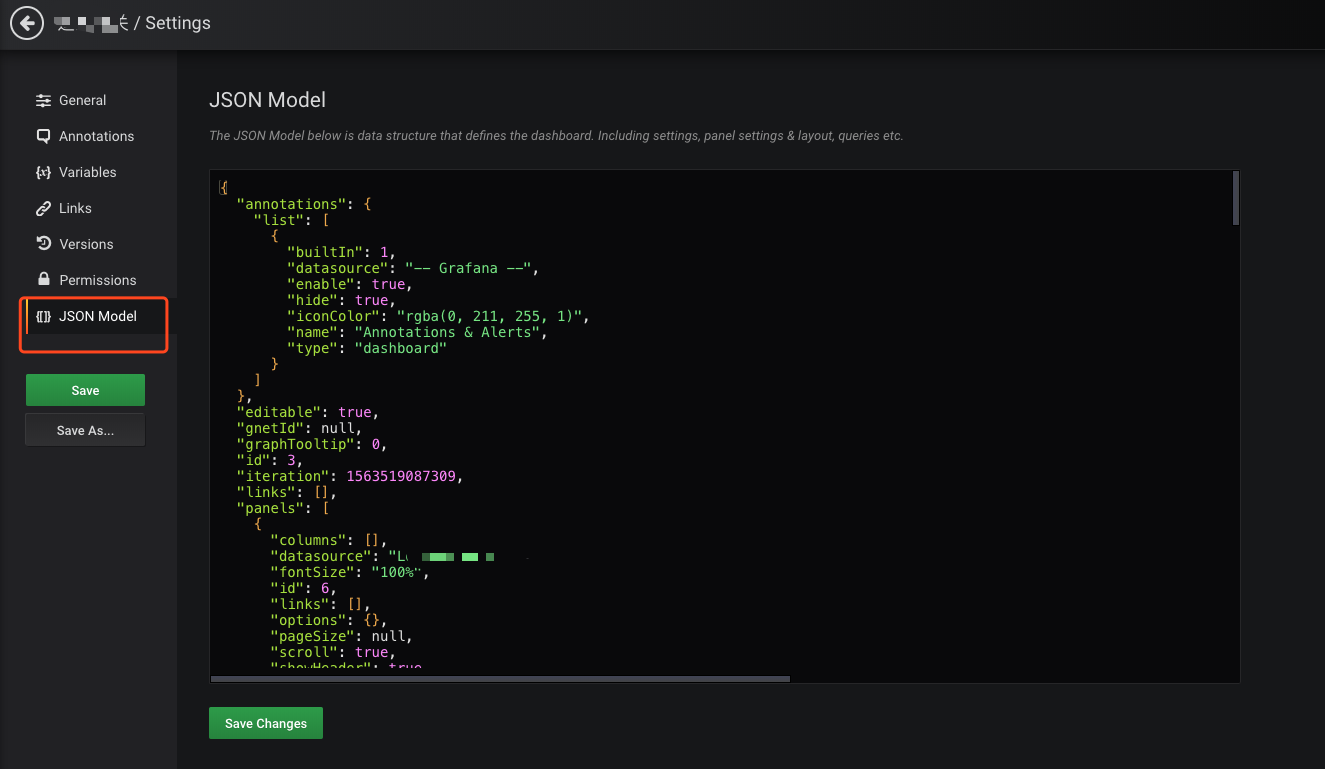Click the Permissions lock icon
Screen dimensions: 1325x769
coord(43,280)
